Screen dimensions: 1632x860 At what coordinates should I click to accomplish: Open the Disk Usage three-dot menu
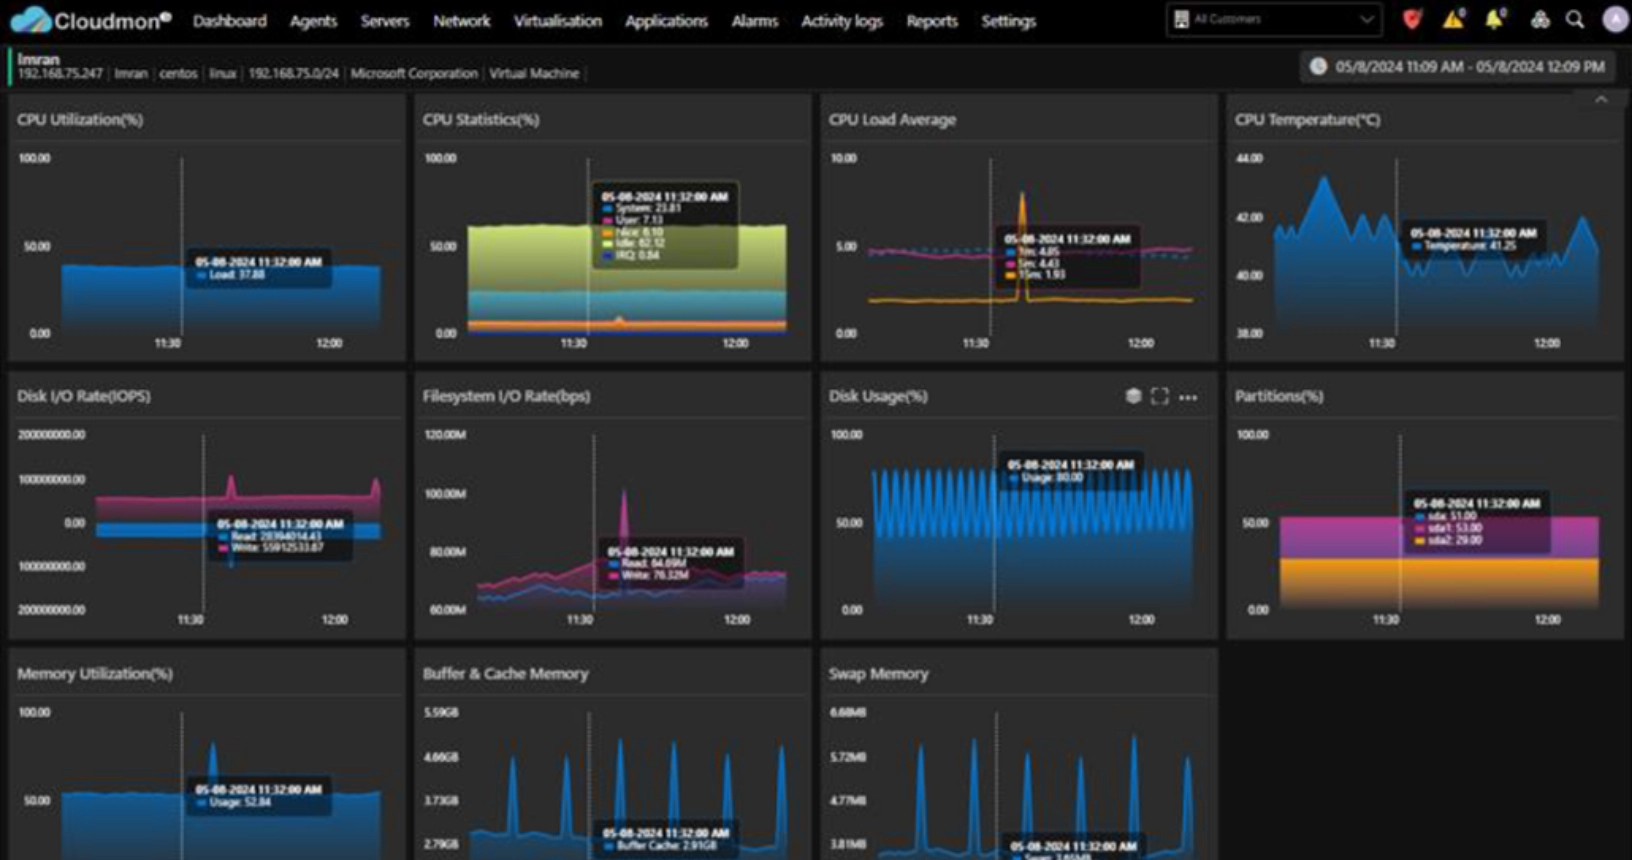[1188, 397]
